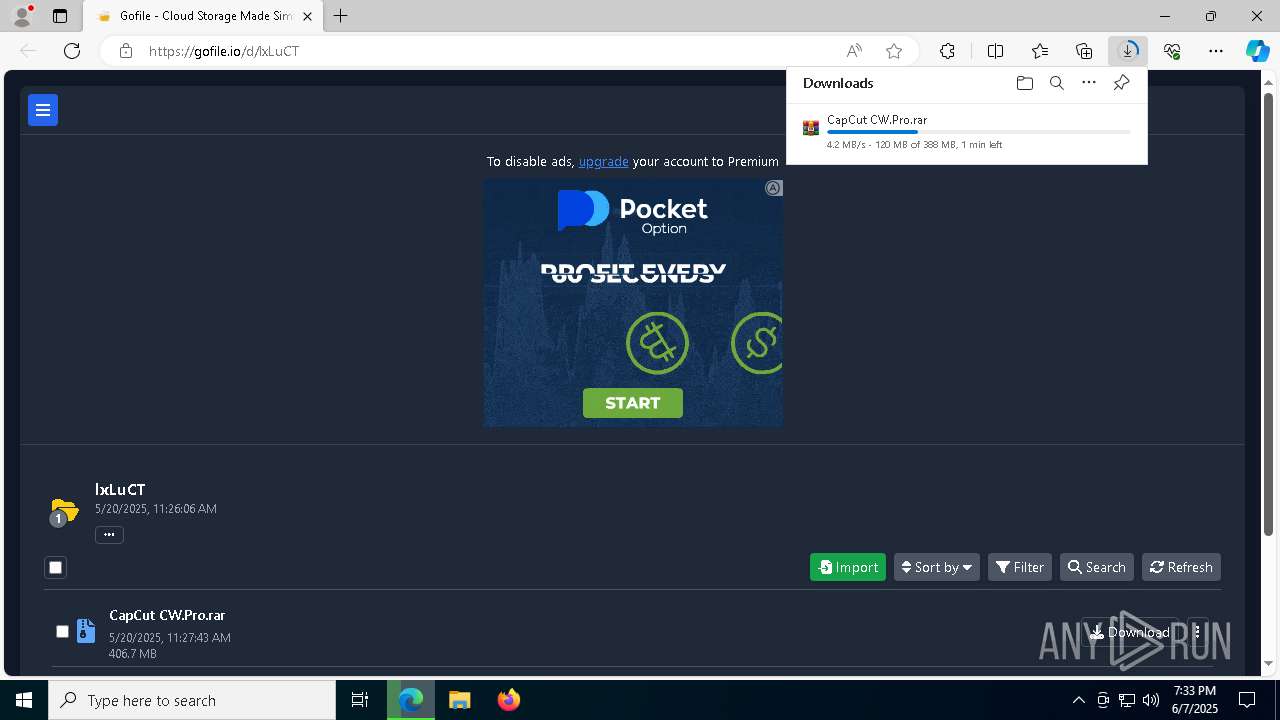Search downloads in the Downloads panel
The image size is (1280, 720).
click(1056, 83)
